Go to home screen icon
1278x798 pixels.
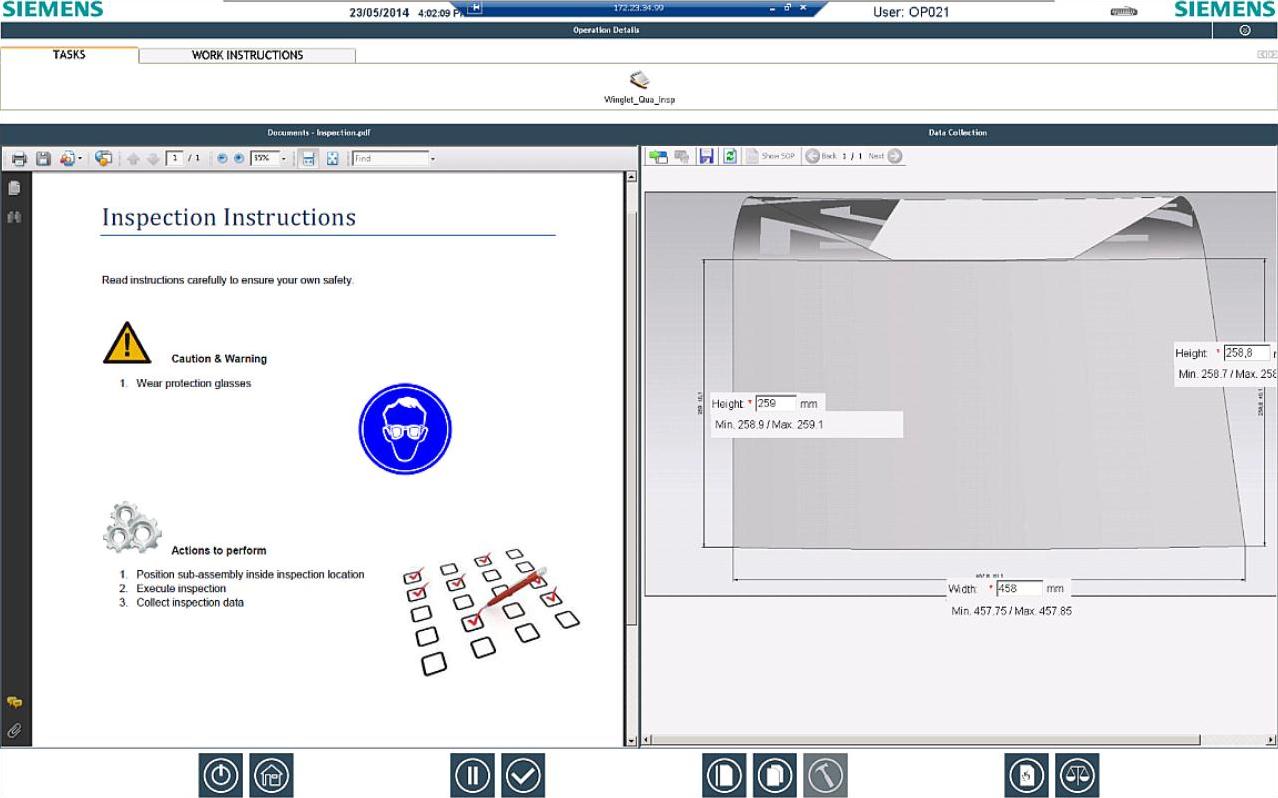[x=271, y=775]
